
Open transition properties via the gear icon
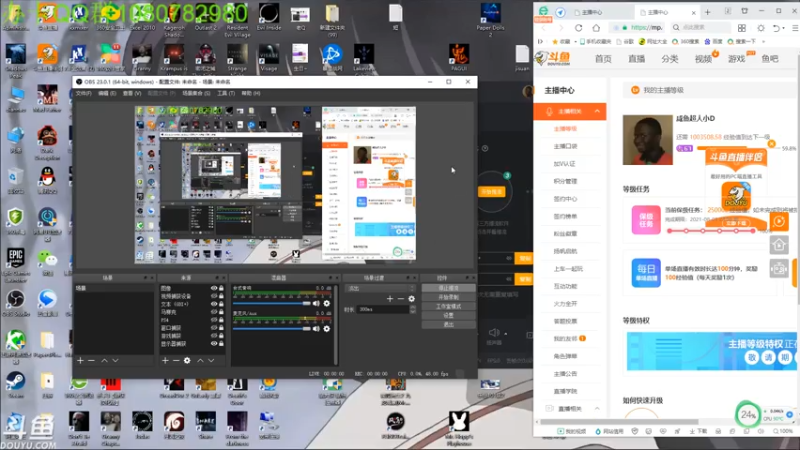click(x=412, y=299)
